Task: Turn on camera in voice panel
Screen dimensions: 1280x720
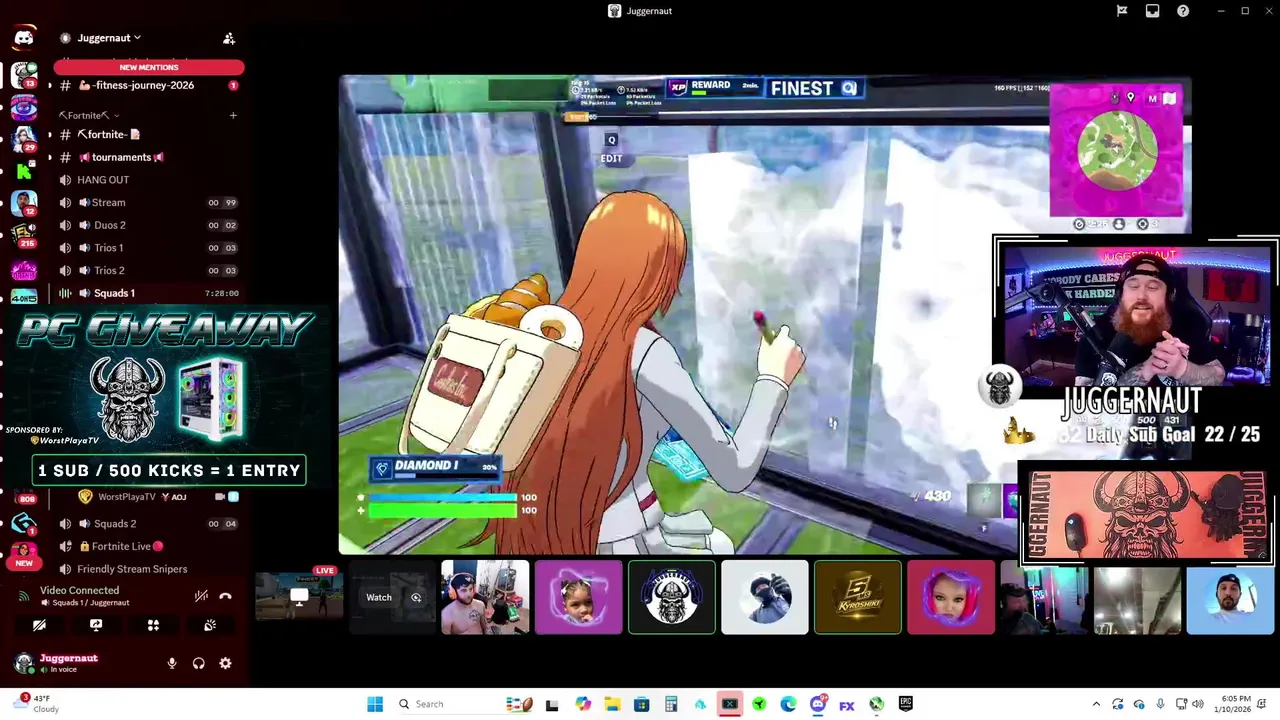Action: (x=39, y=625)
